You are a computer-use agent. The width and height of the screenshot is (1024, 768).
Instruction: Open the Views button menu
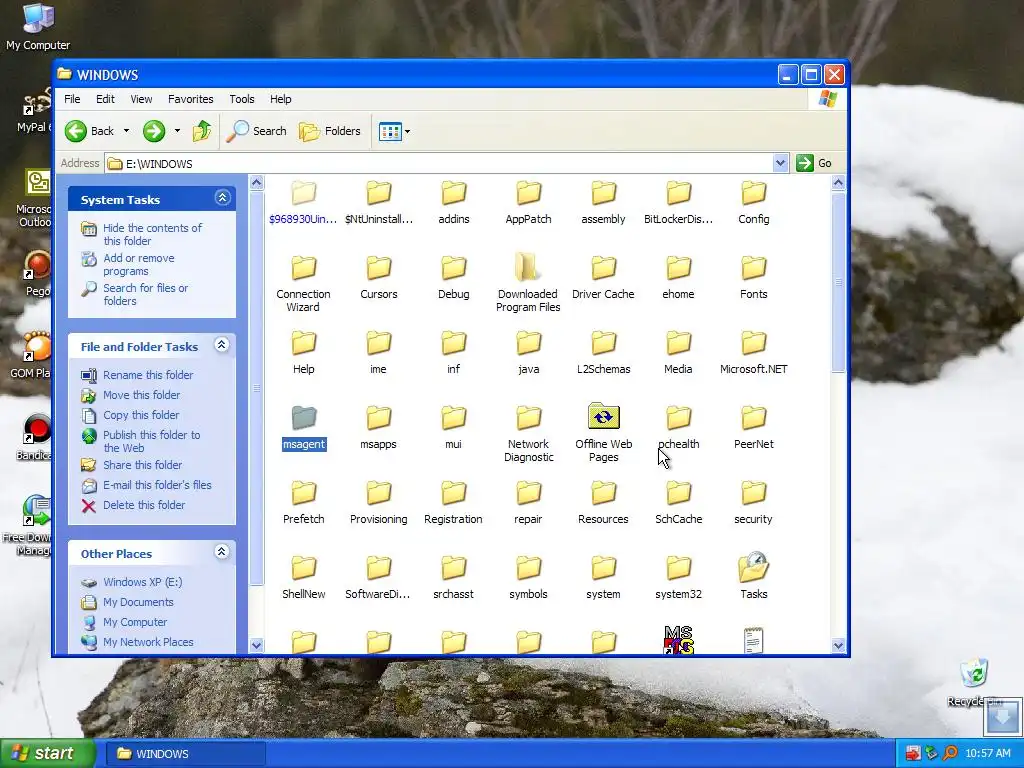pyautogui.click(x=394, y=131)
